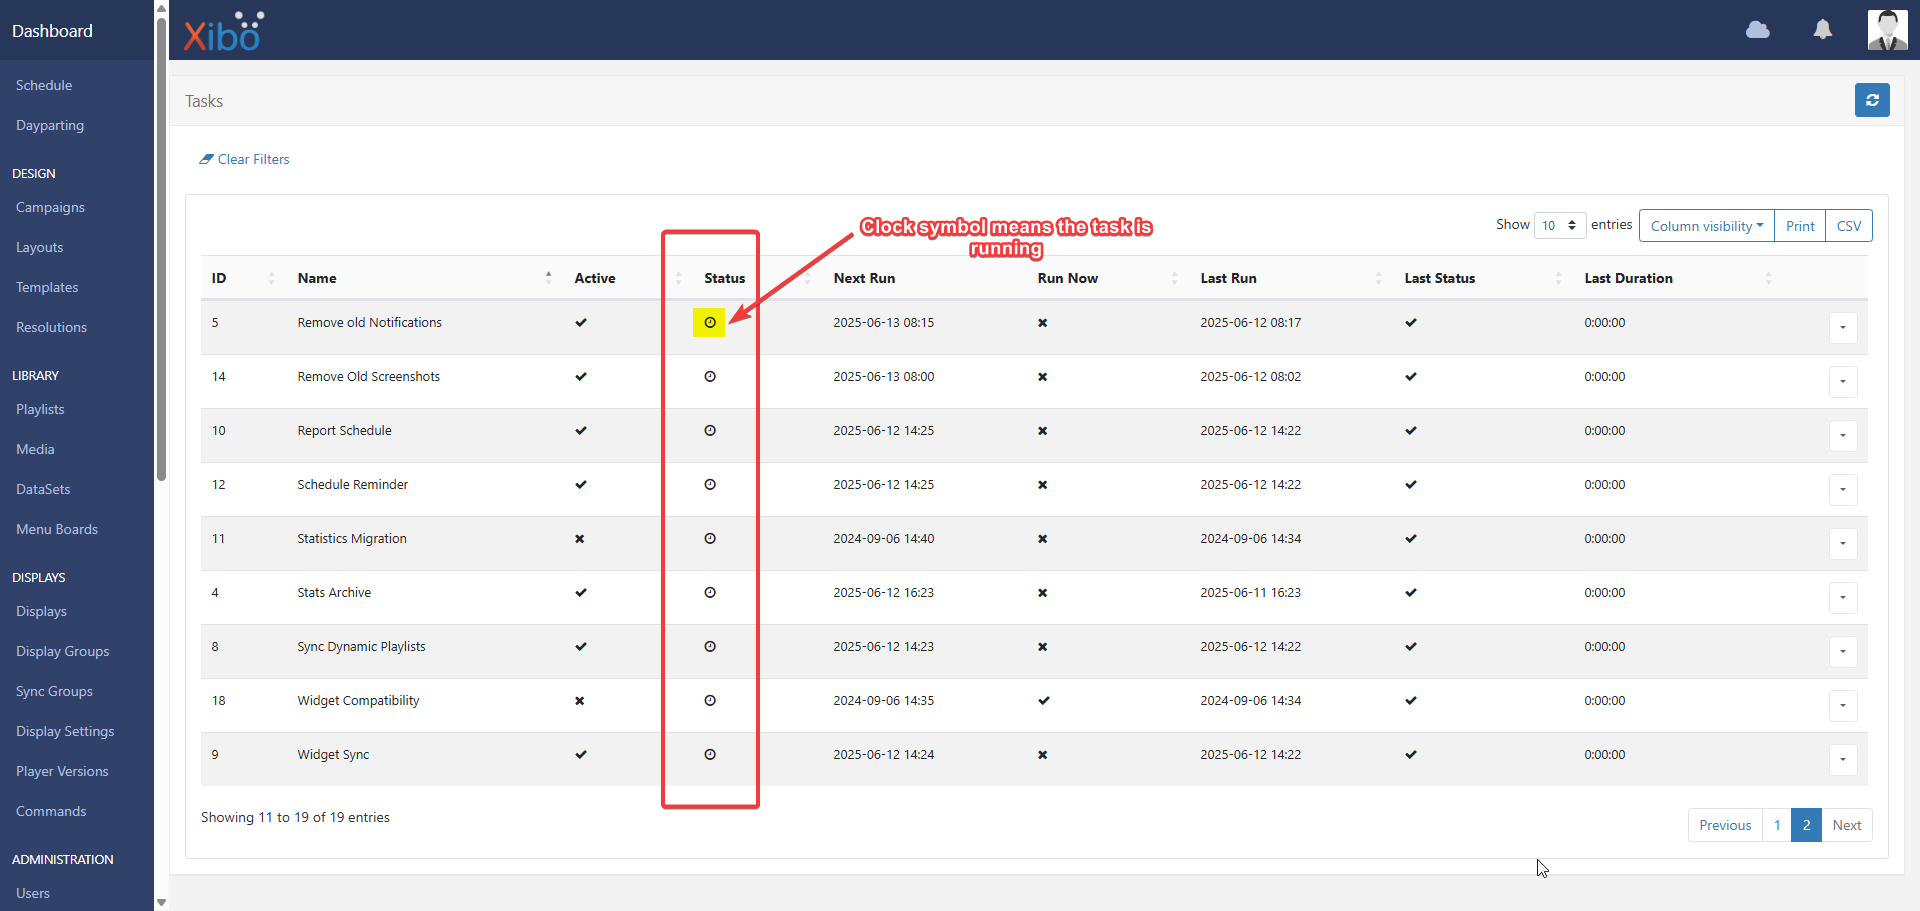Click the status clock icon for Widget Sync
Image resolution: width=1920 pixels, height=911 pixels.
[710, 755]
